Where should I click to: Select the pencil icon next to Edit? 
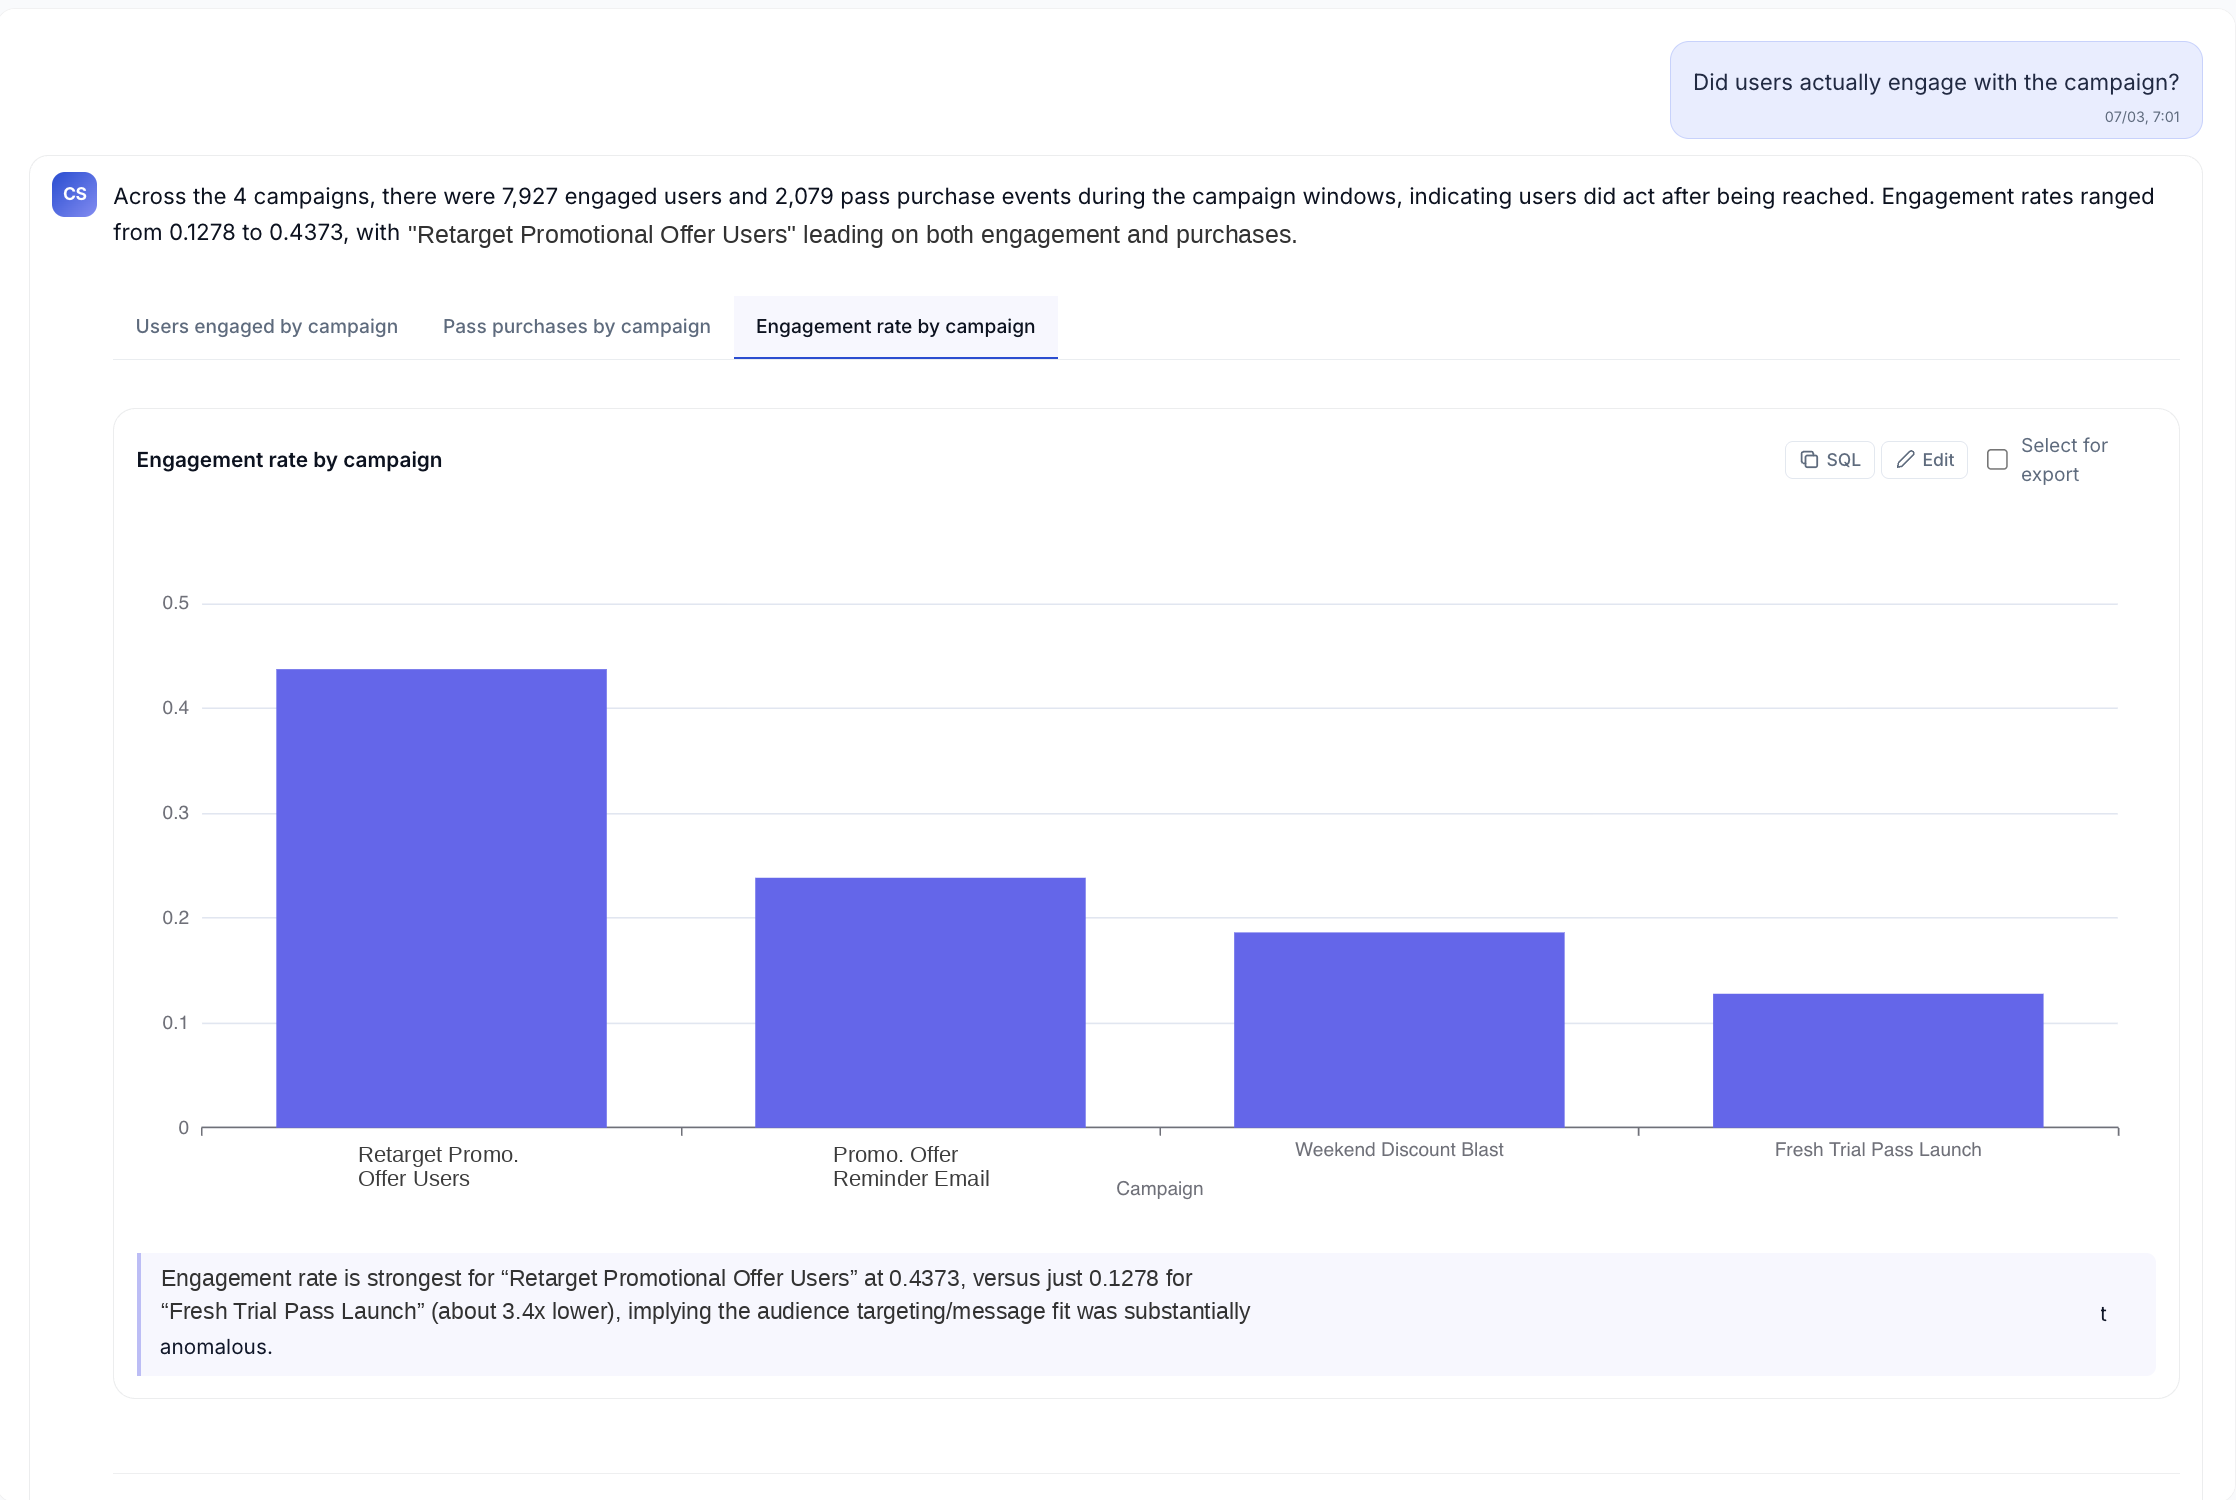[x=1906, y=459]
